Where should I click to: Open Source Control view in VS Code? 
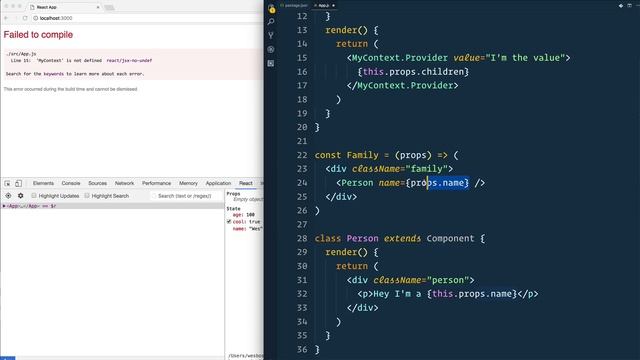pyautogui.click(x=271, y=36)
